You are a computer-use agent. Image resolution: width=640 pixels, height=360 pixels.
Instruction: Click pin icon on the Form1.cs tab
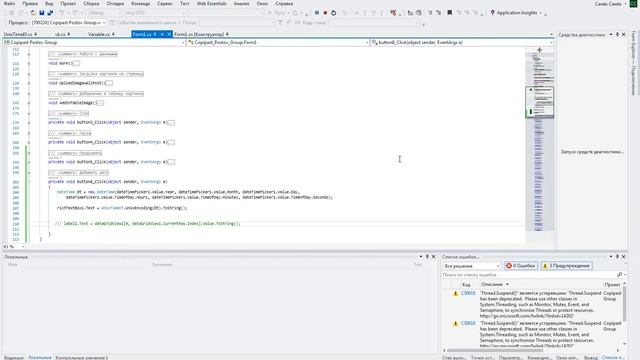pos(156,34)
